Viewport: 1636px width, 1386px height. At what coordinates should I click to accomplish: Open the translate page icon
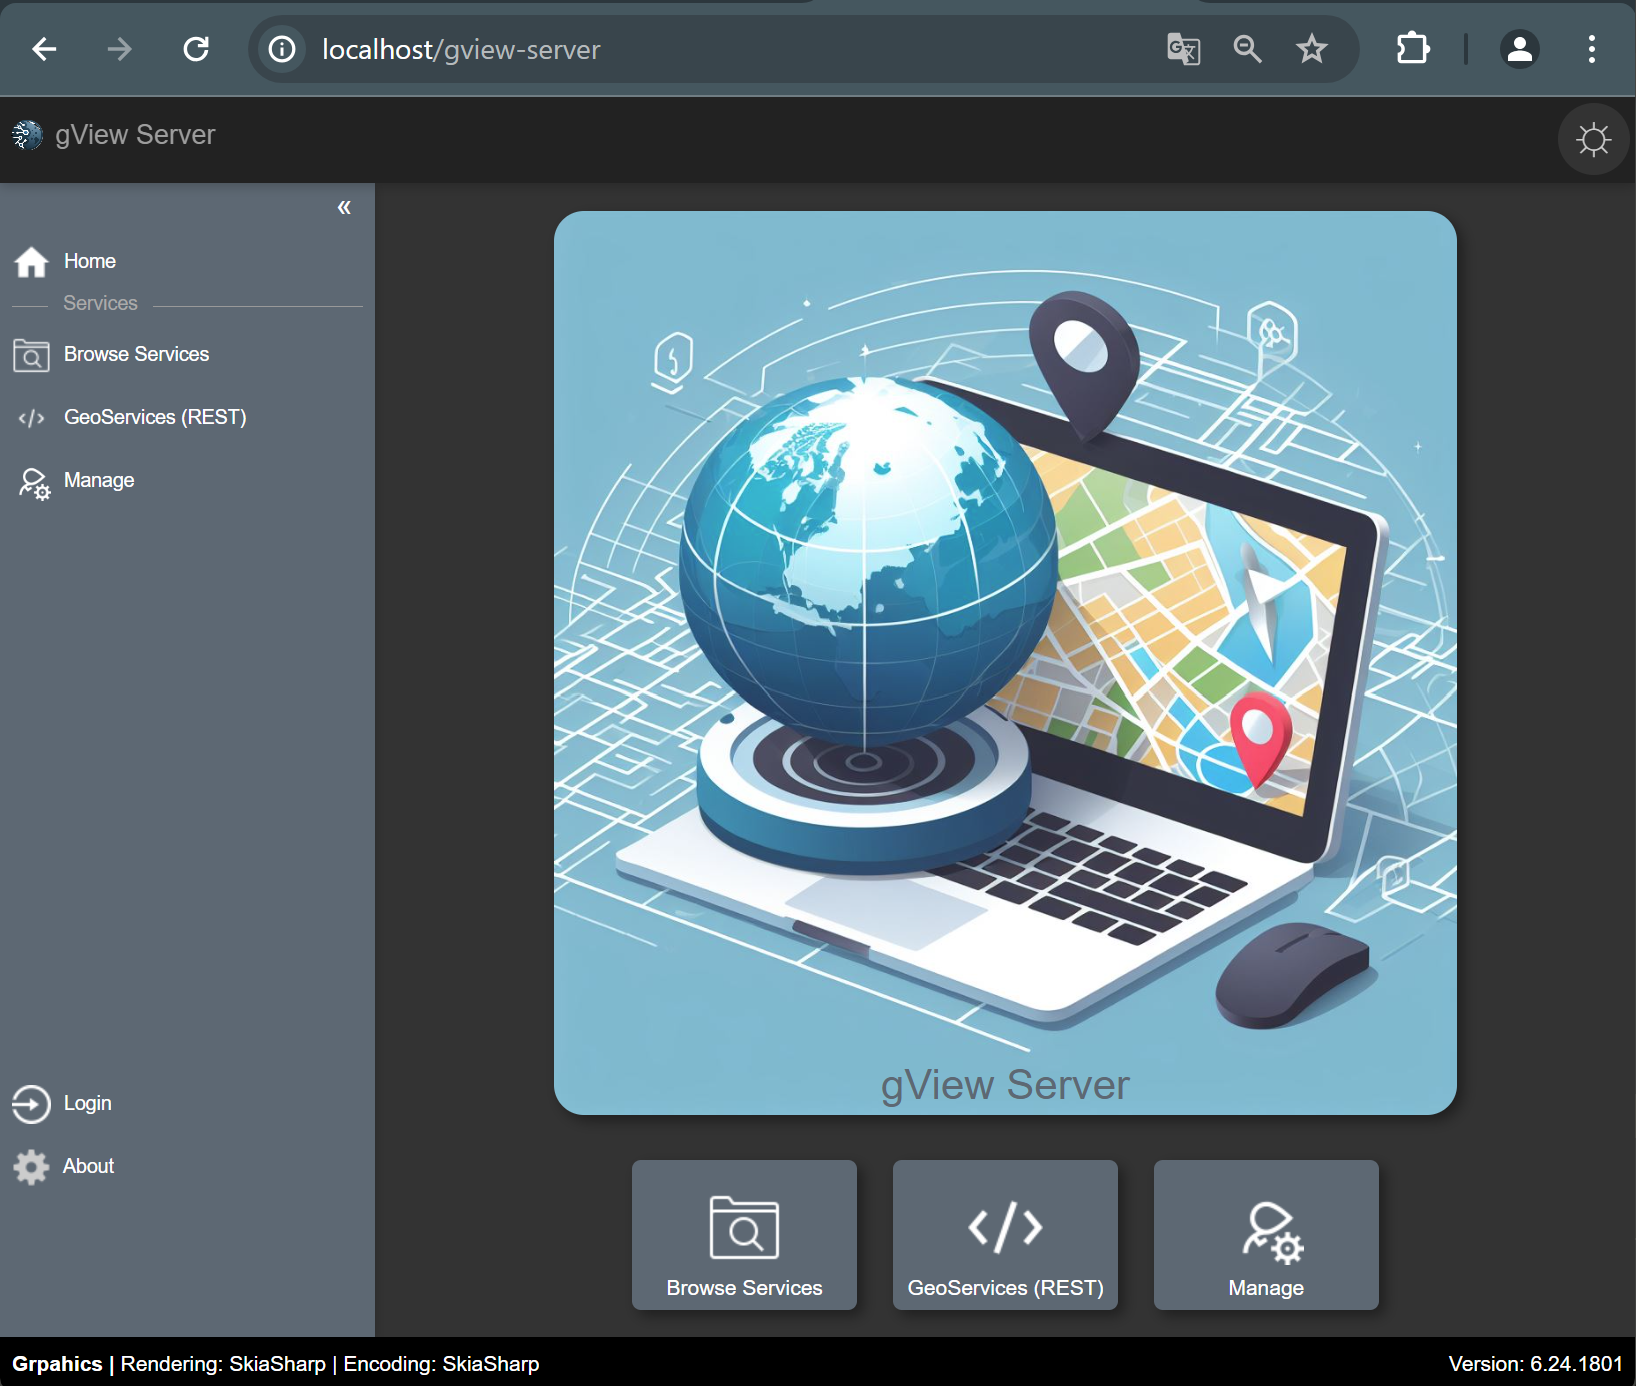1183,49
